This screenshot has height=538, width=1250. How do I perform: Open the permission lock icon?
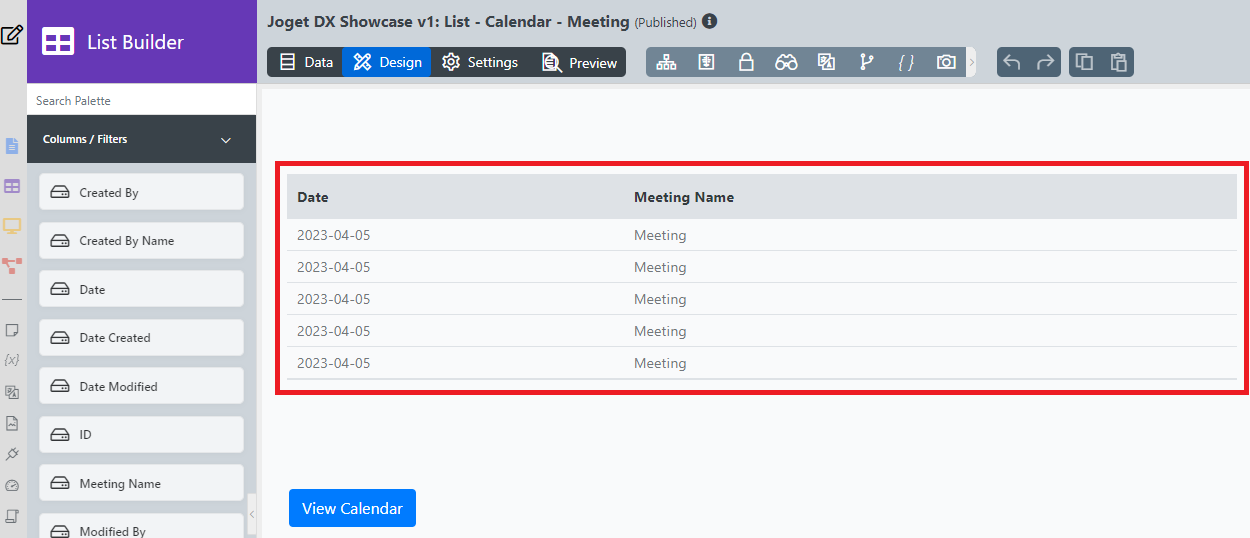coord(746,62)
